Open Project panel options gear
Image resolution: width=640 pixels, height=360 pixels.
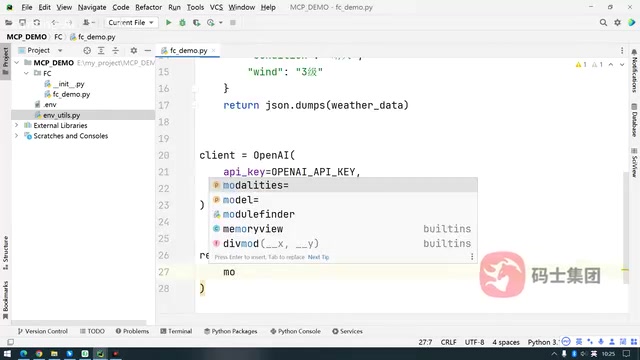pyautogui.click(x=133, y=51)
